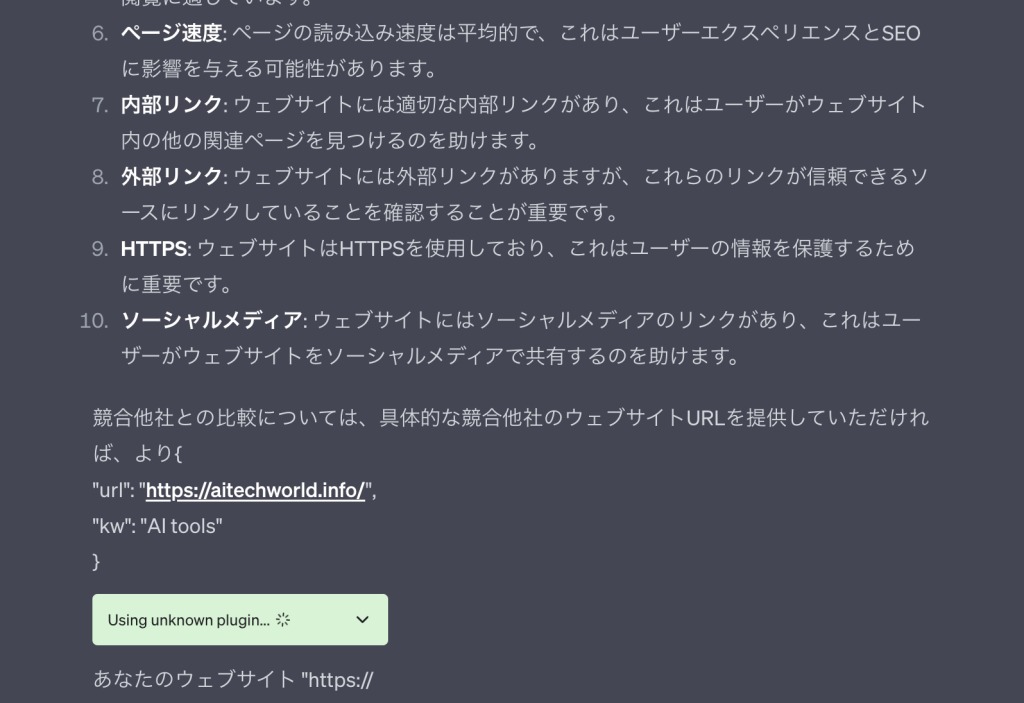Click the "kw": "AI tools" line
This screenshot has height=703, width=1024.
(x=157, y=526)
